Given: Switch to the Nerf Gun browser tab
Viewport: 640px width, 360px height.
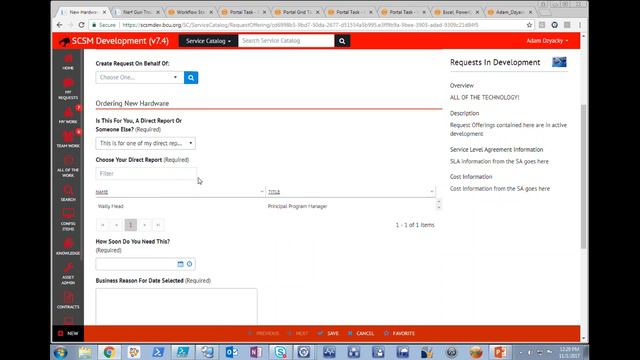Looking at the screenshot, I should (x=137, y=12).
